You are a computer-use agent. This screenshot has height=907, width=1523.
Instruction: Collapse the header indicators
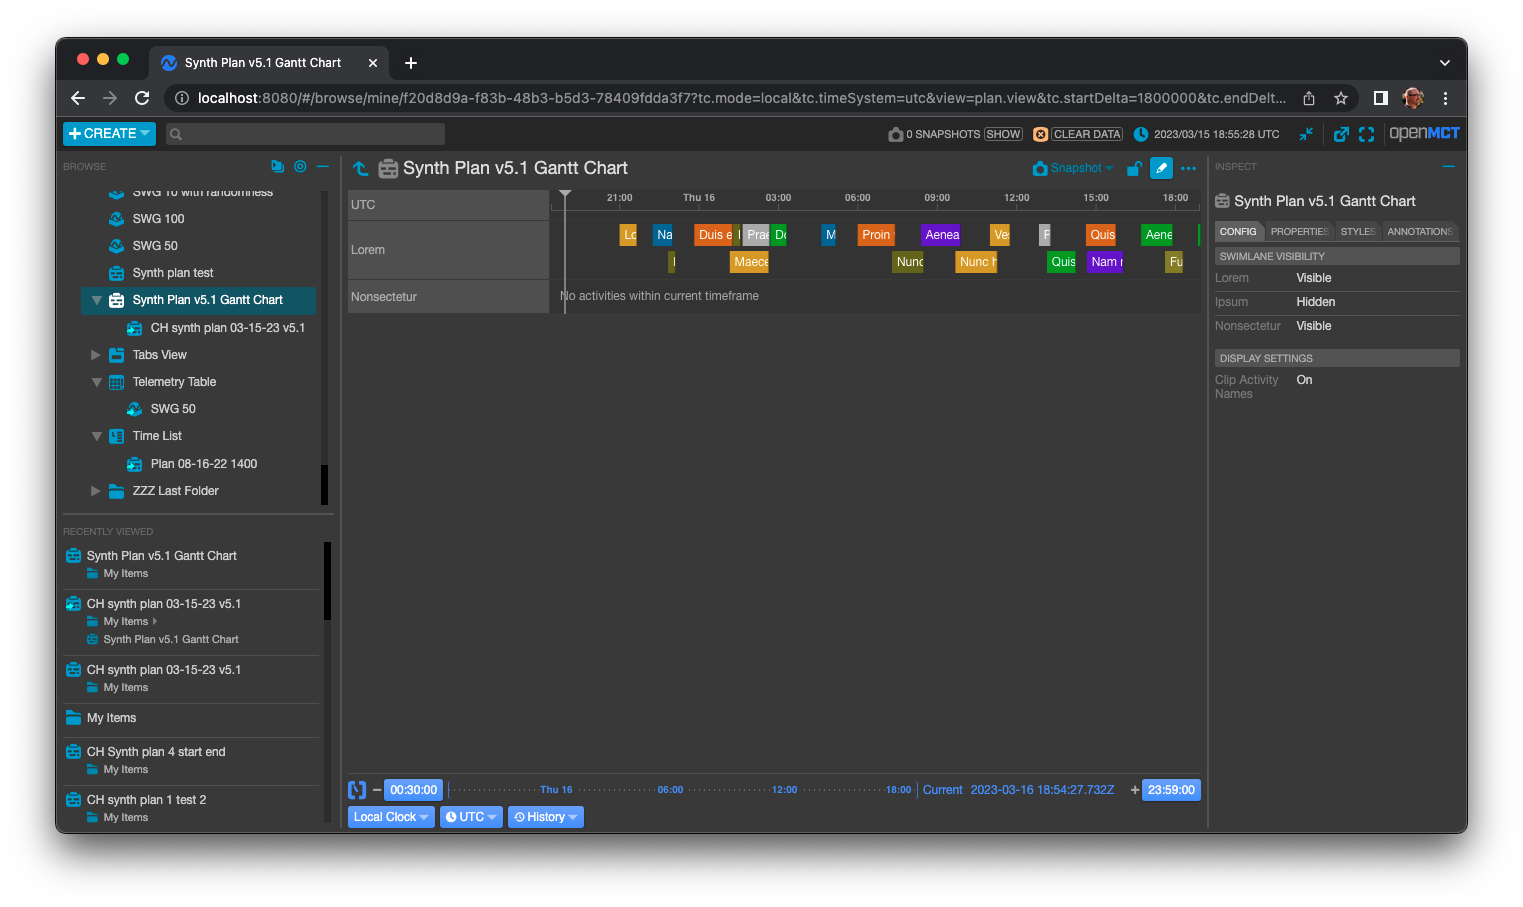click(x=1306, y=134)
